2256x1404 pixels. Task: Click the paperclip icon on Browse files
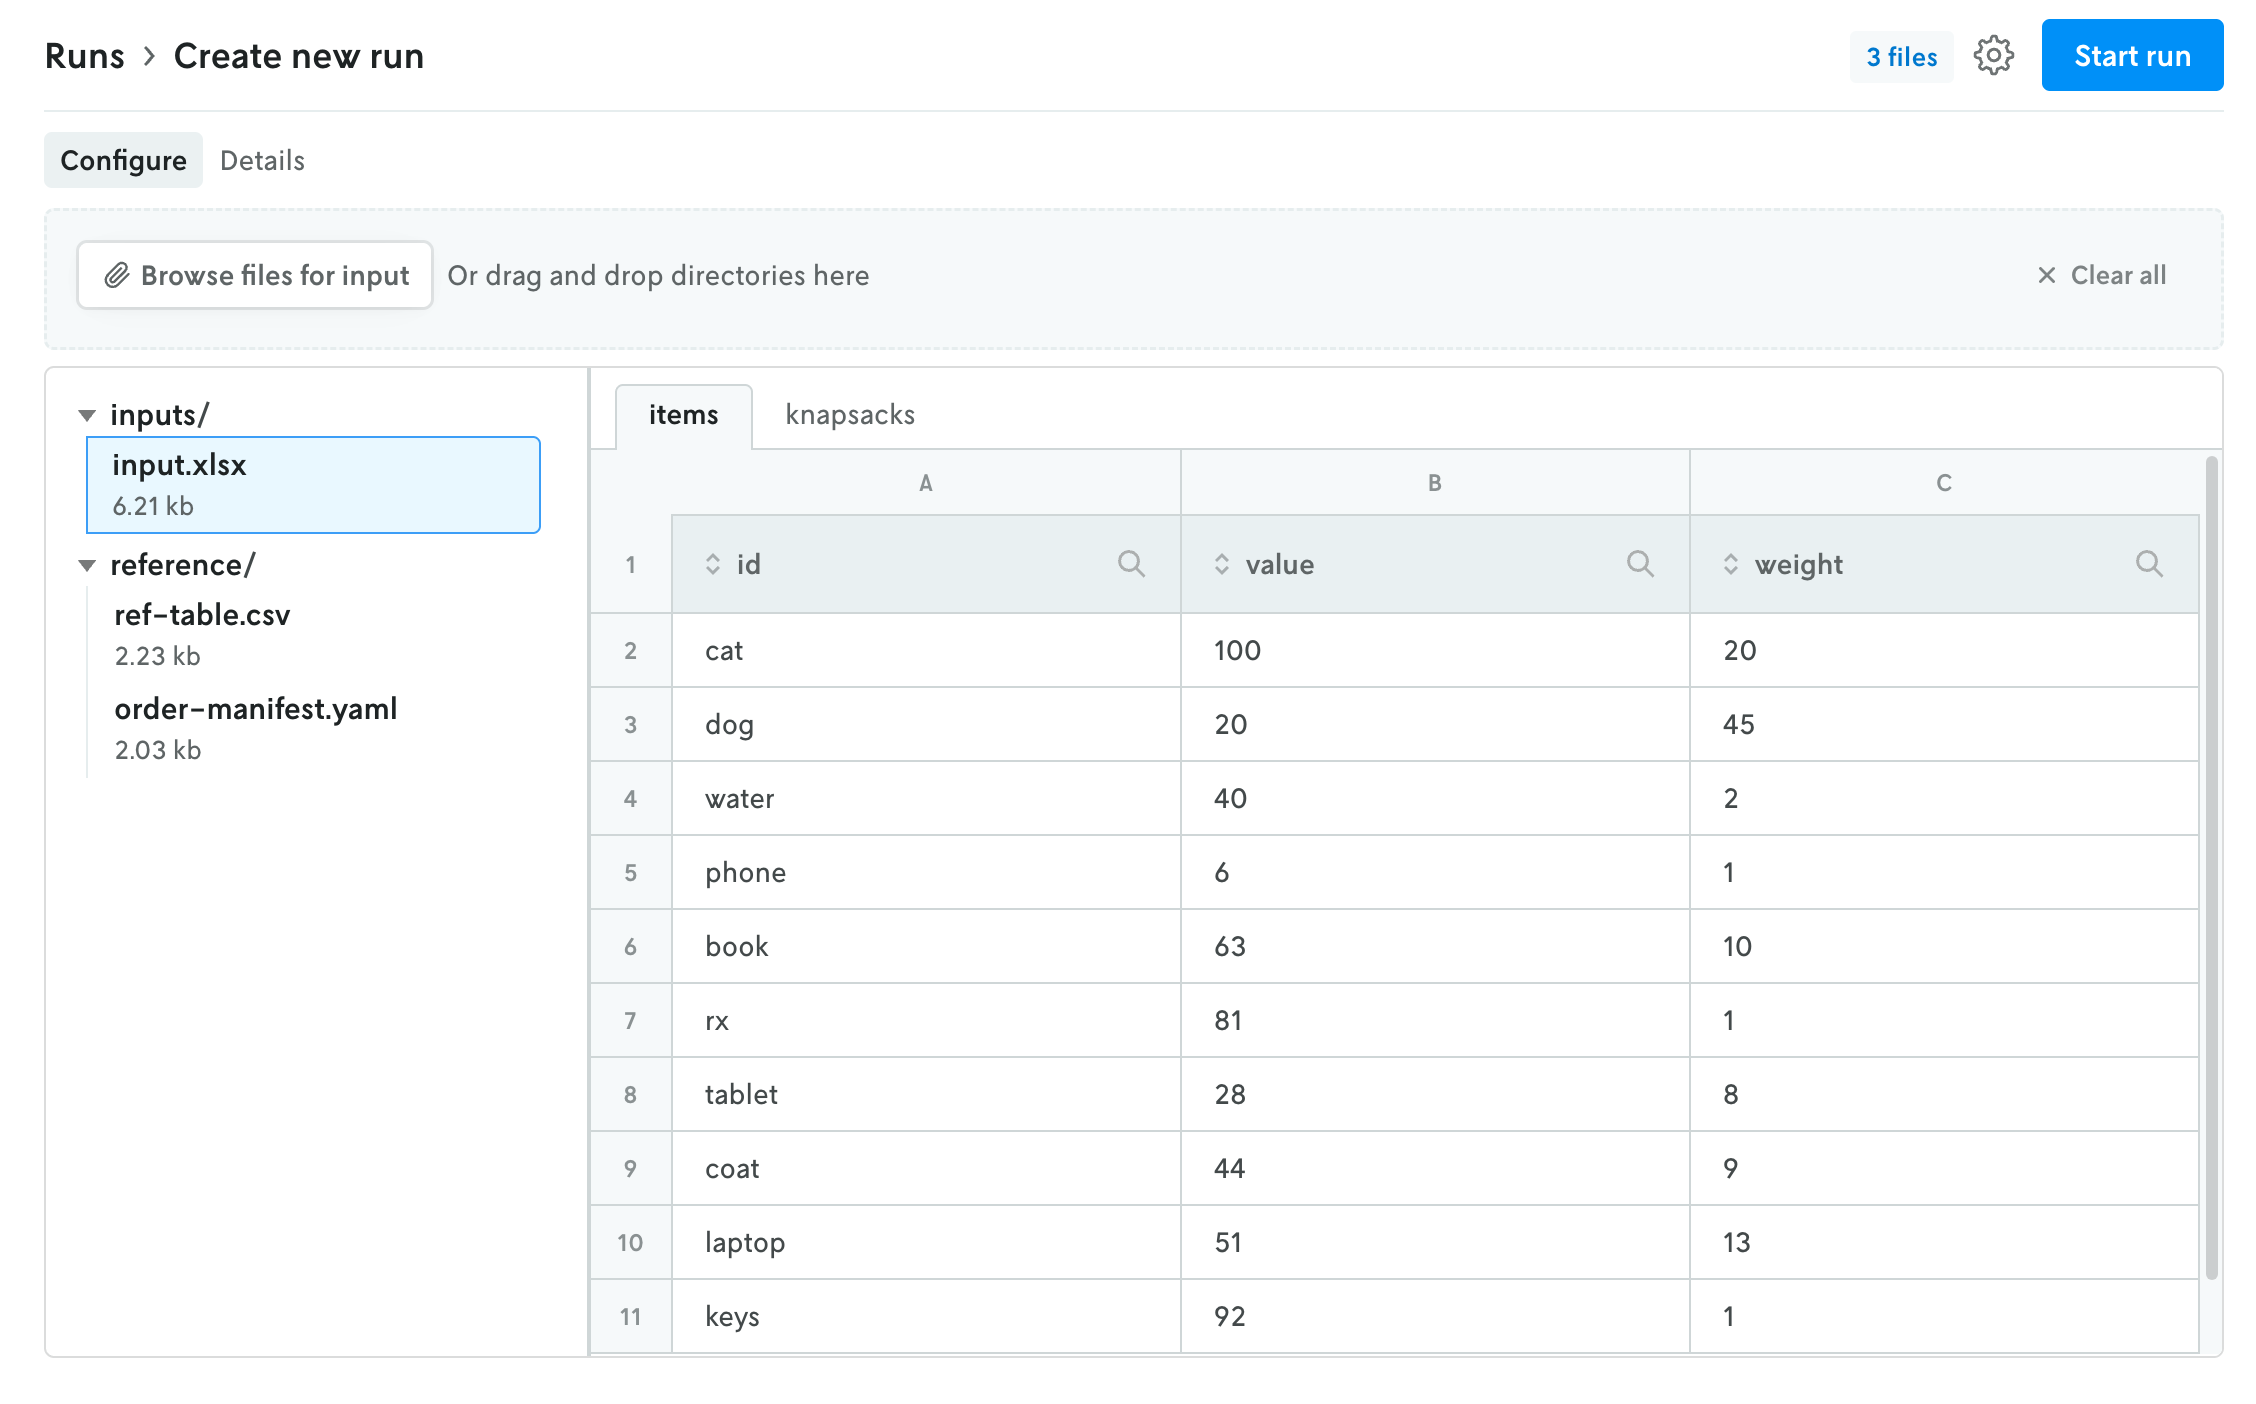(x=120, y=275)
